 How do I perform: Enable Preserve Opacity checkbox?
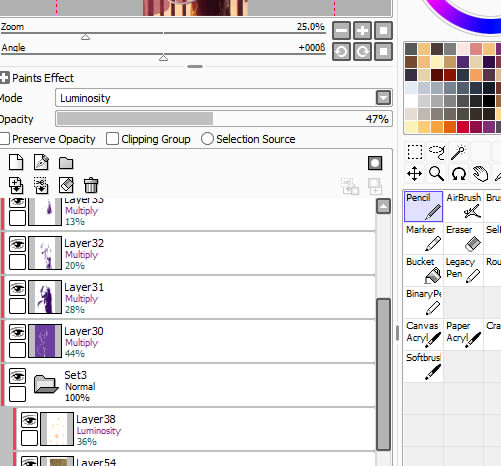(x=5, y=139)
